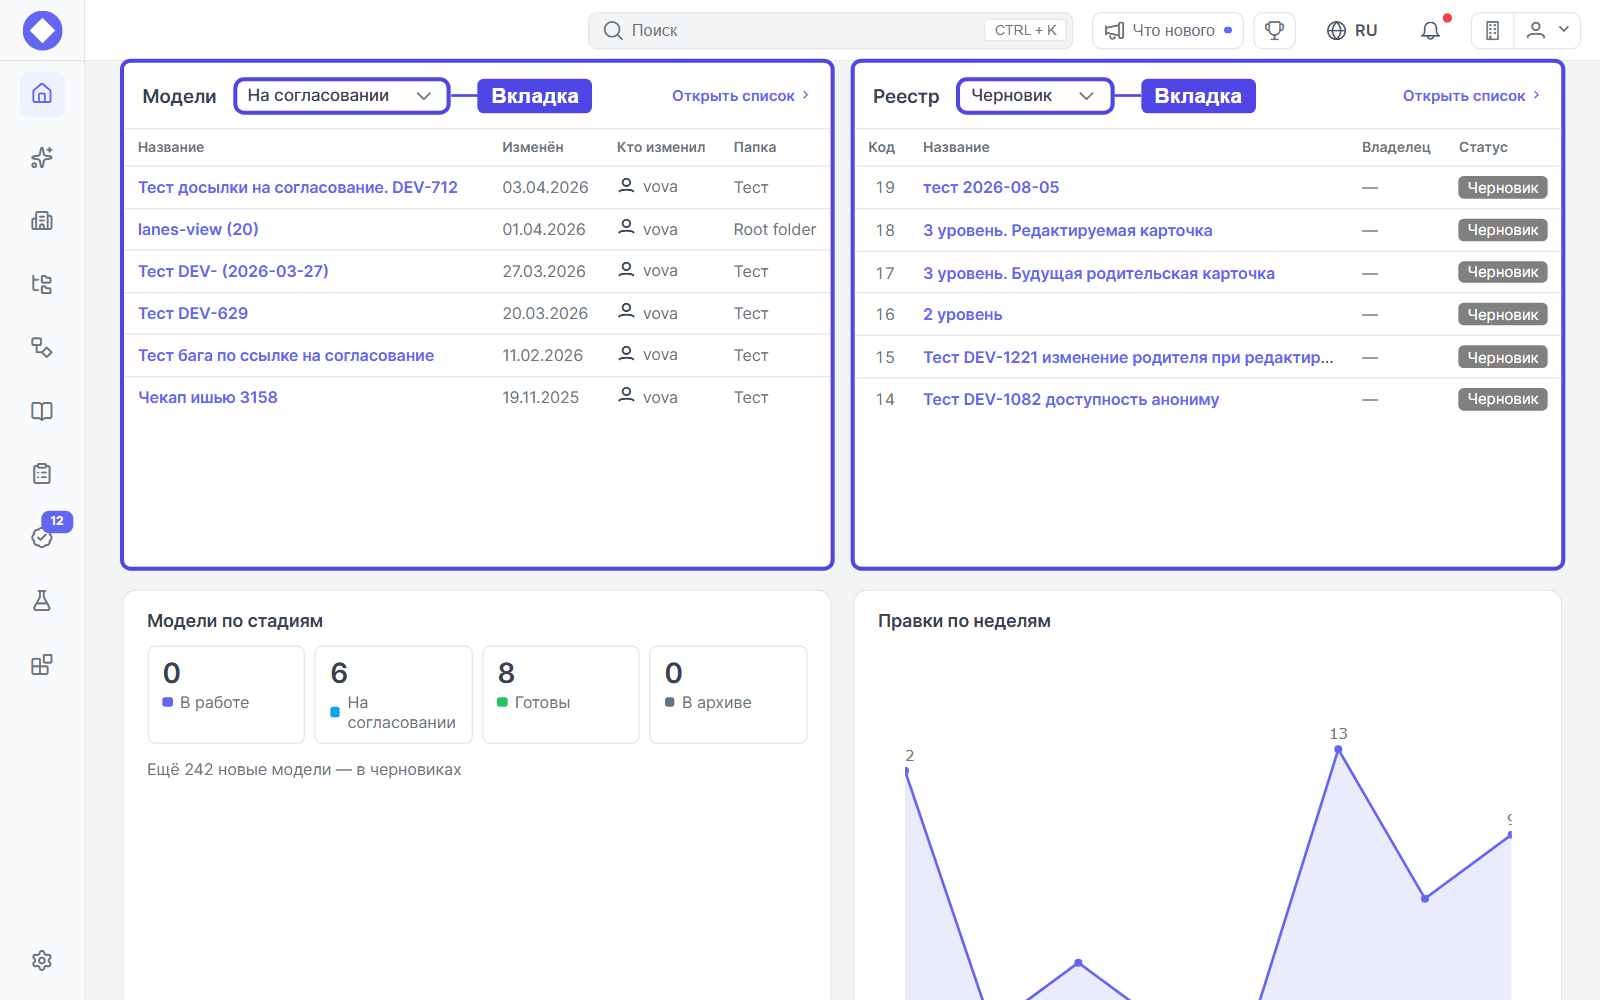This screenshot has width=1600, height=1000.
Task: Open '3 уровень. Редактируемая карточка'
Action: pyautogui.click(x=1068, y=230)
